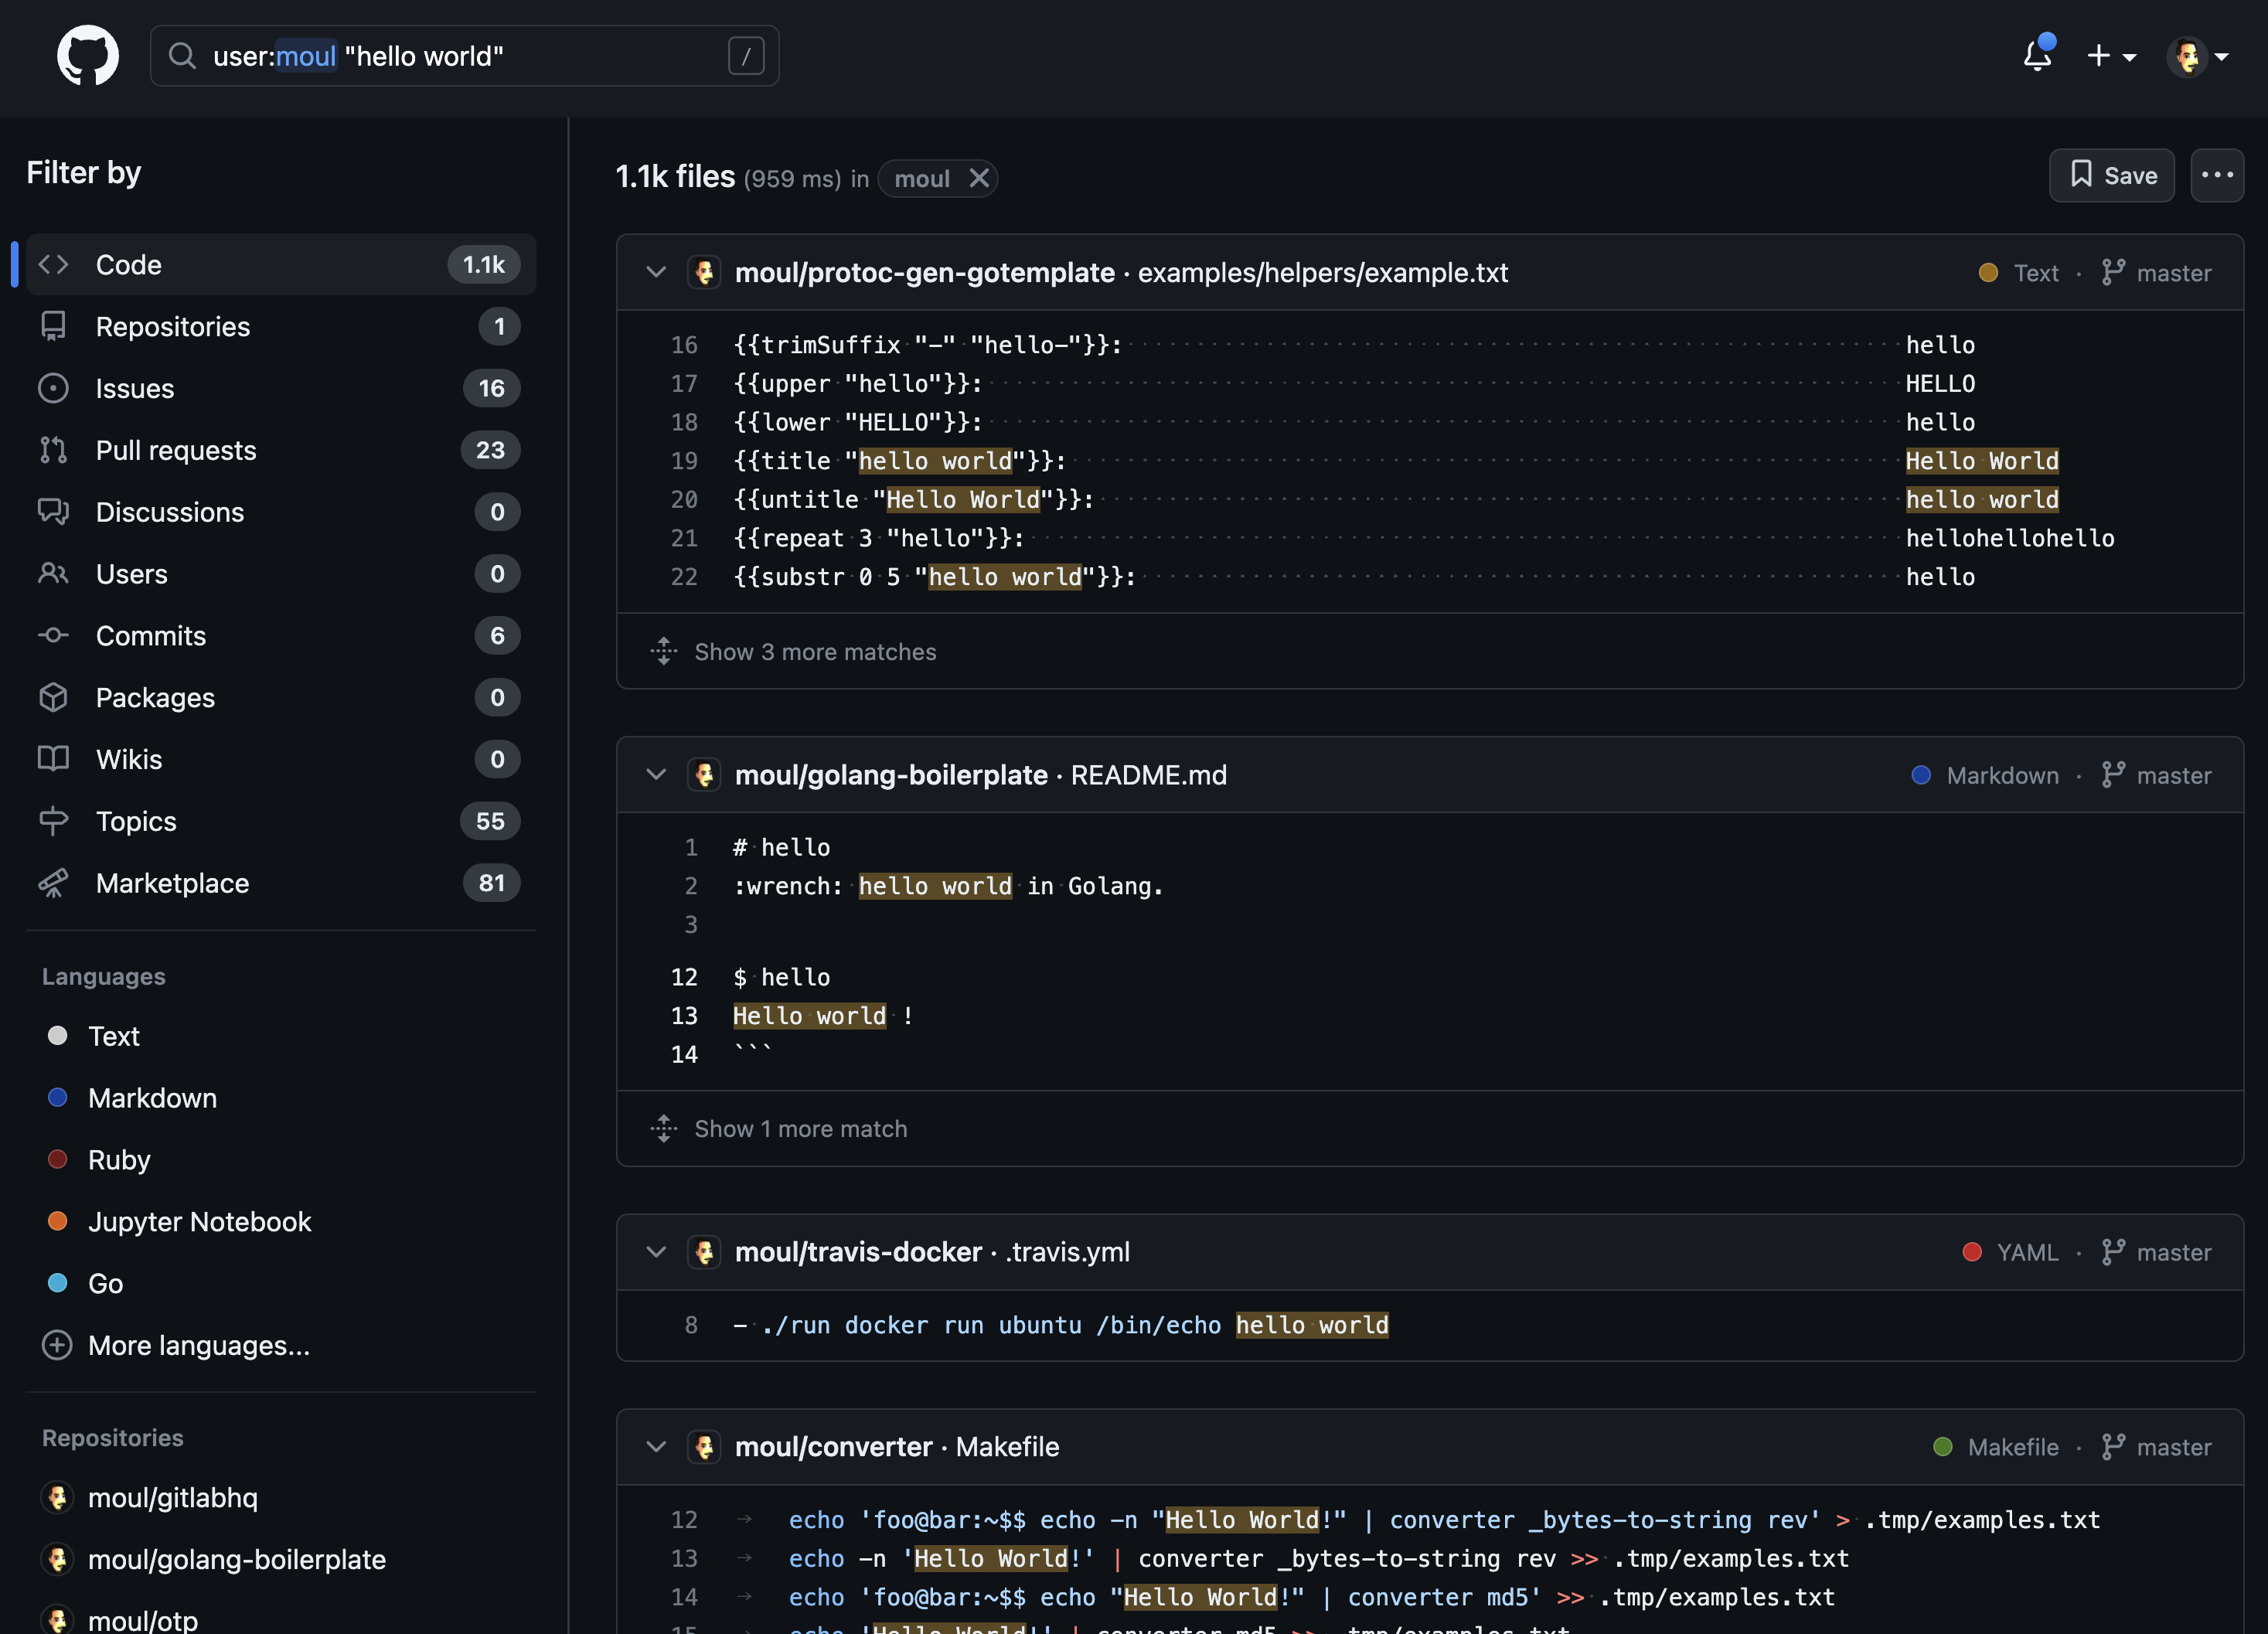Click owner avatar on travis-docker result
2268x1634 pixels.
[x=704, y=1252]
